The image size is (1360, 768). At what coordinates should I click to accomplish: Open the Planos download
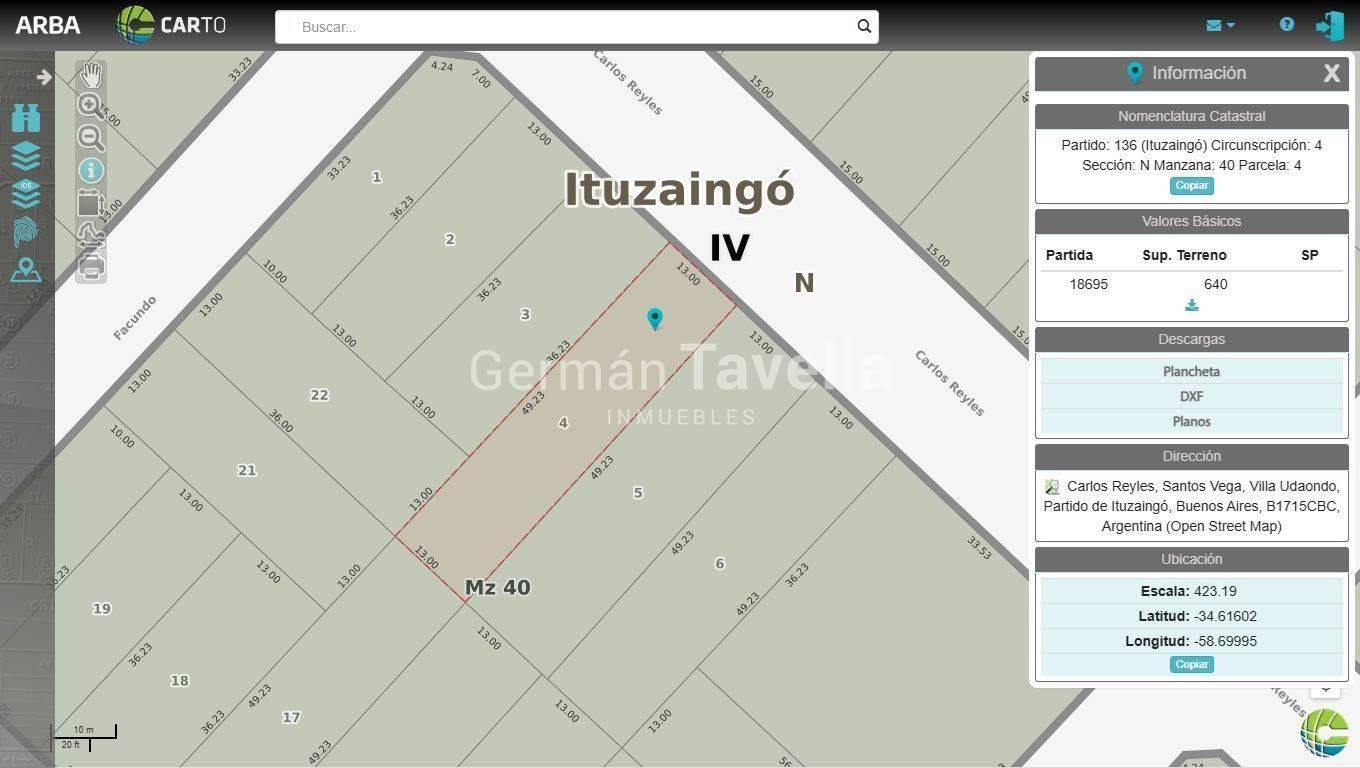(1191, 421)
